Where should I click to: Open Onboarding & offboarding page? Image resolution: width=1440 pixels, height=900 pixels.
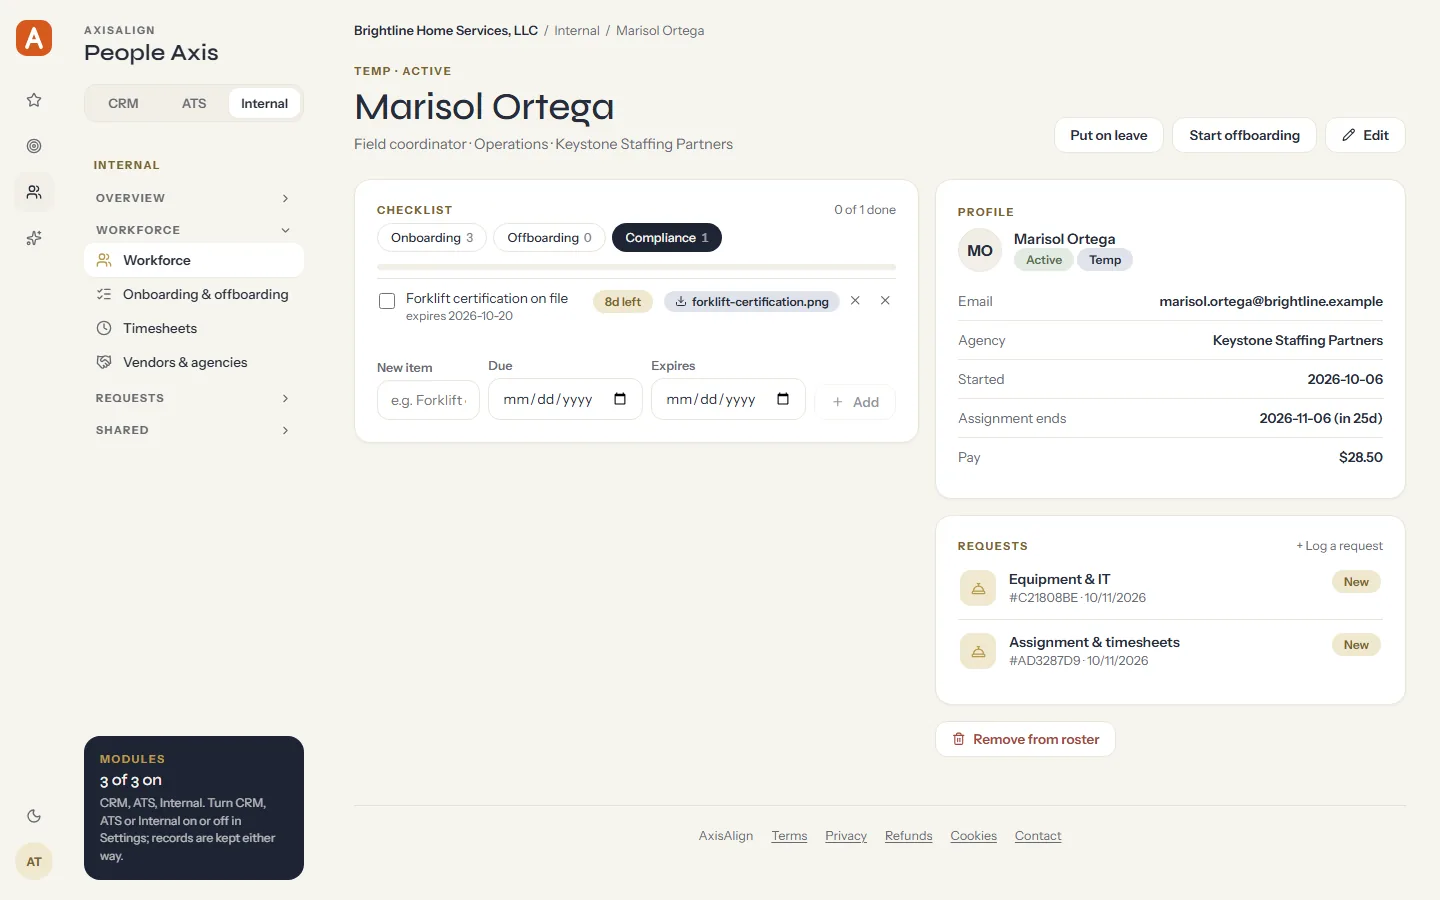pos(194,294)
